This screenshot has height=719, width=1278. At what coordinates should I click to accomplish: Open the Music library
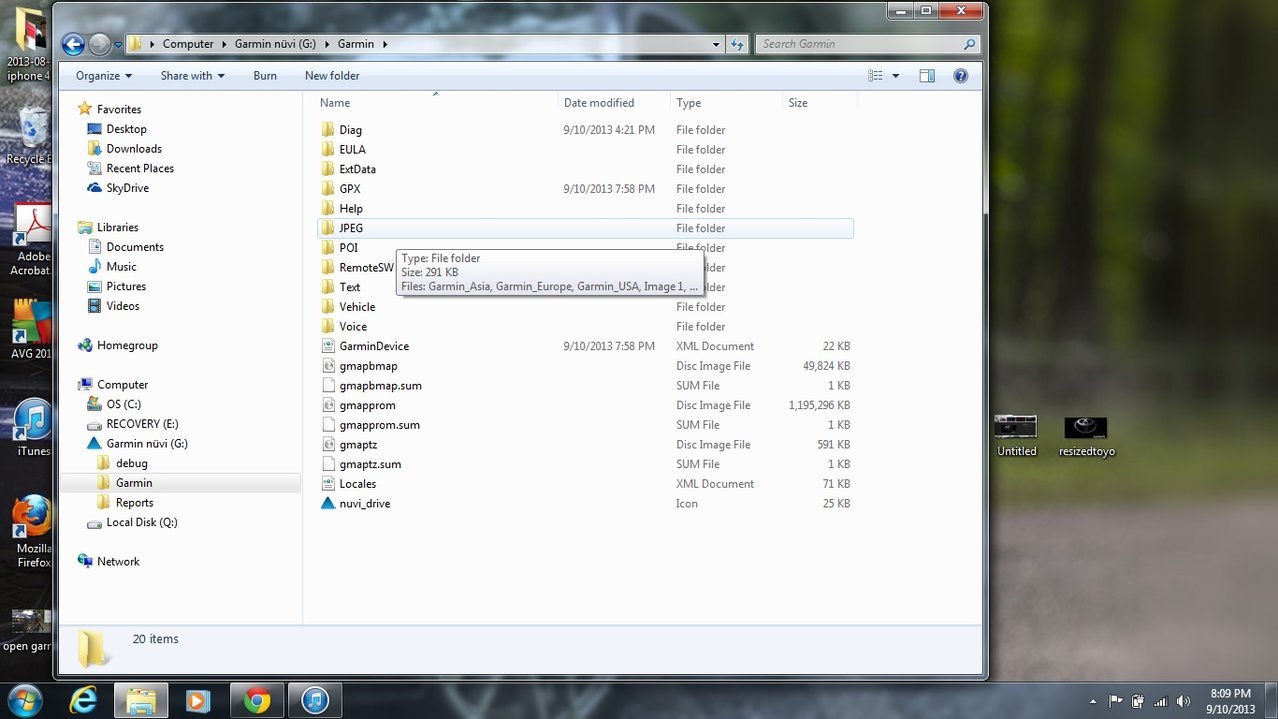tap(121, 267)
